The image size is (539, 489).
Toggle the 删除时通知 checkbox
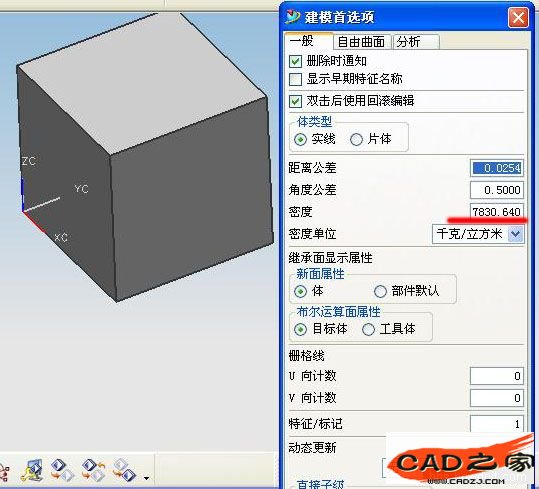295,62
